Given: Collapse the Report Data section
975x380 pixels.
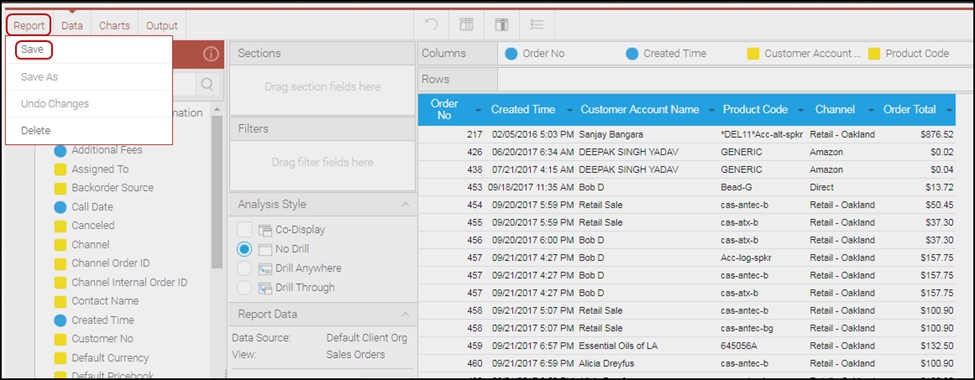Looking at the screenshot, I should tap(405, 314).
